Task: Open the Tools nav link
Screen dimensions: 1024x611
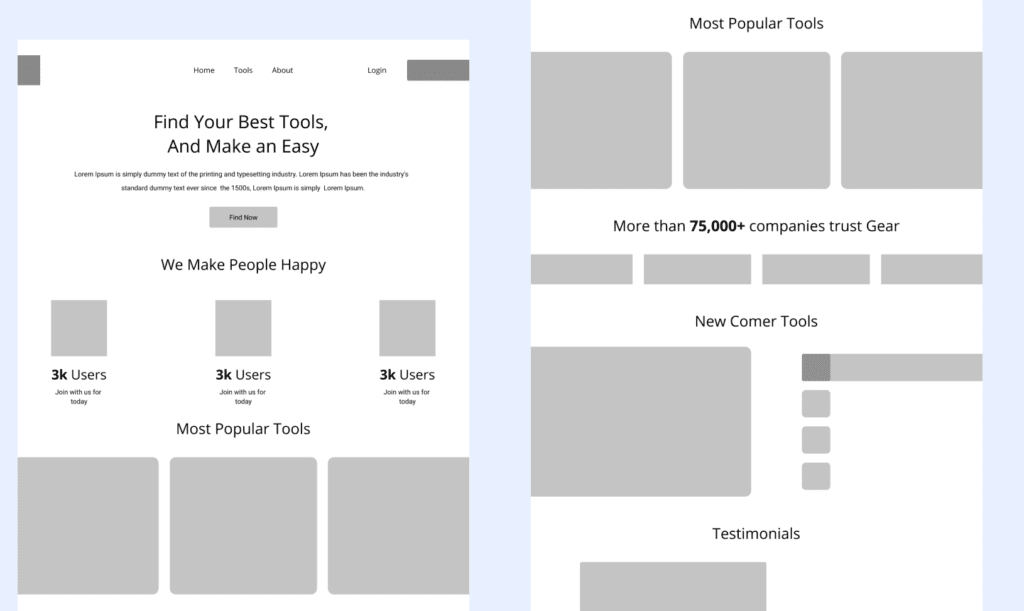Action: (x=243, y=70)
